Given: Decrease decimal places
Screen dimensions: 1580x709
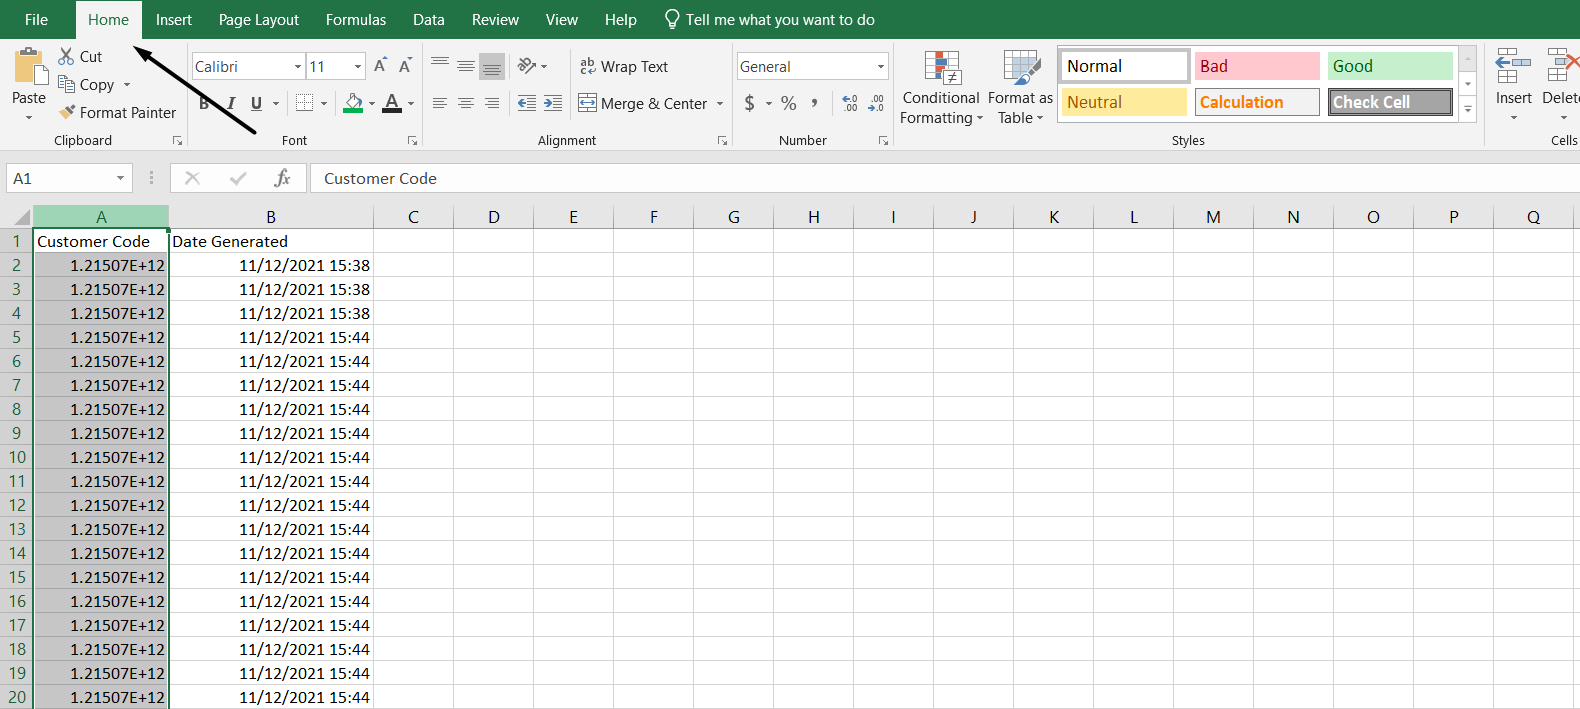Looking at the screenshot, I should pyautogui.click(x=876, y=103).
